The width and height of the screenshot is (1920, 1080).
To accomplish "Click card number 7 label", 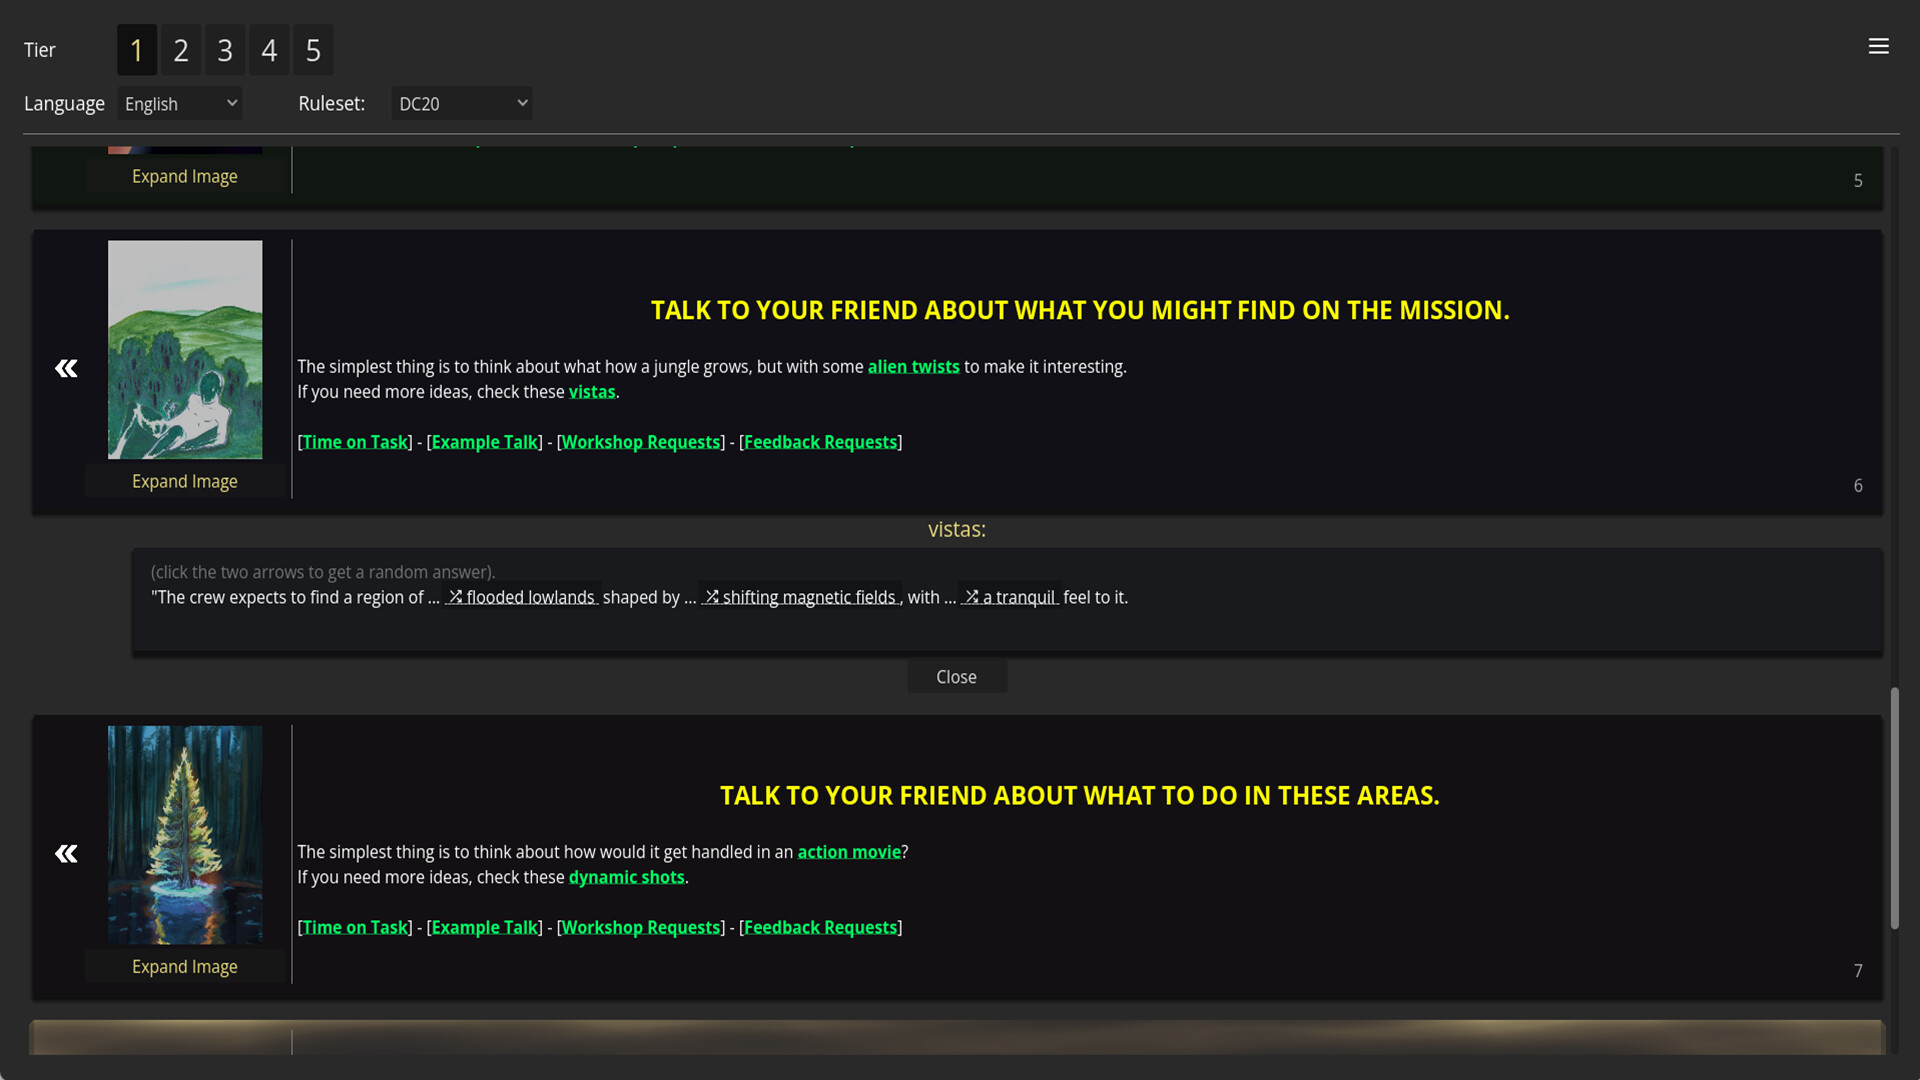I will pos(1858,971).
